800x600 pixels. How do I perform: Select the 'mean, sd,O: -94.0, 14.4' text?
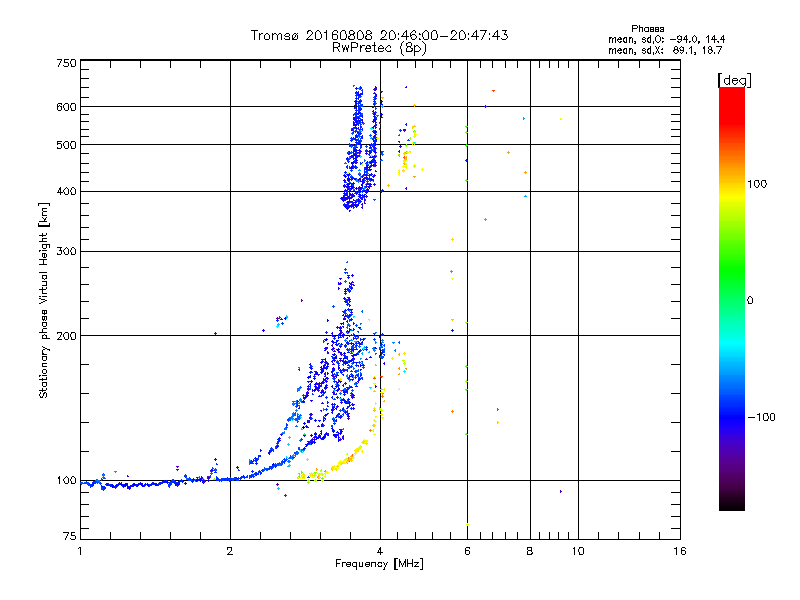tap(666, 39)
